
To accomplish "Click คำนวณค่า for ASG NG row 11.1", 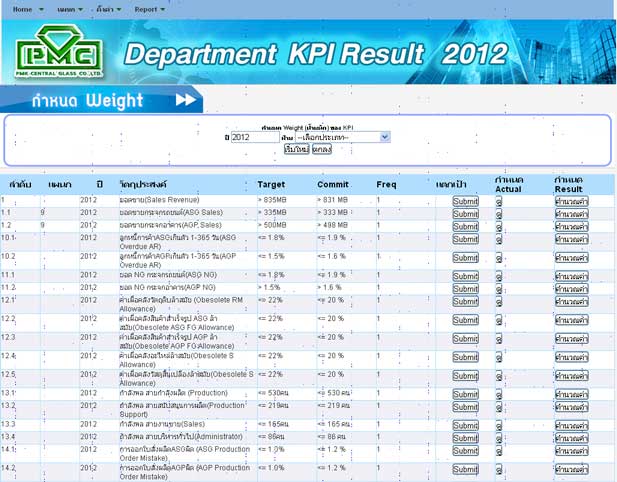I will [x=572, y=275].
